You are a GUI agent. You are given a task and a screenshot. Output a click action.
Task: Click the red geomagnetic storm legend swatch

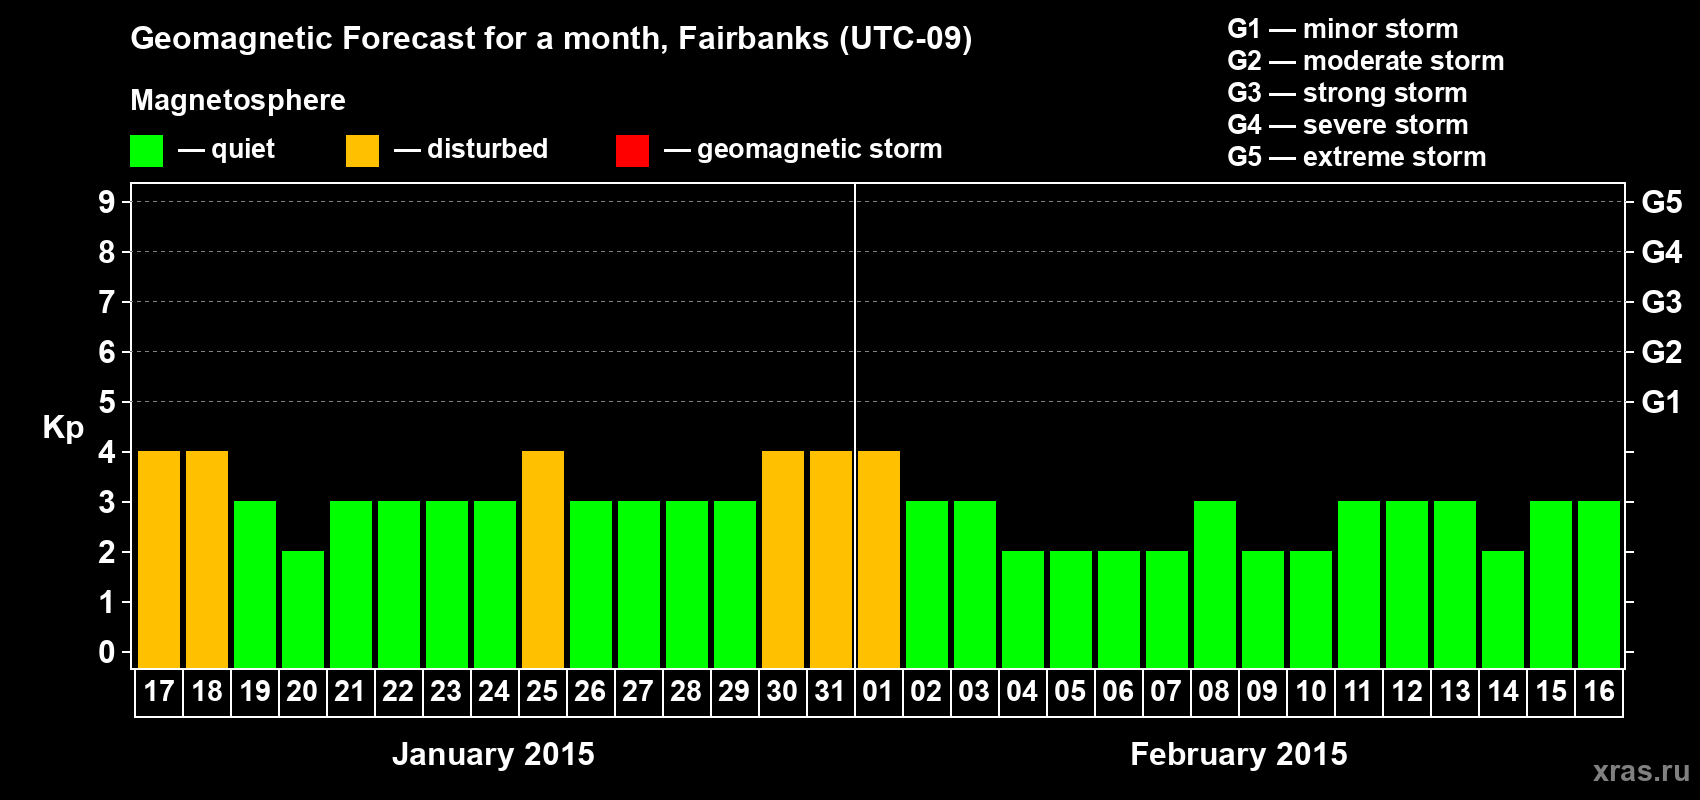pos(632,151)
